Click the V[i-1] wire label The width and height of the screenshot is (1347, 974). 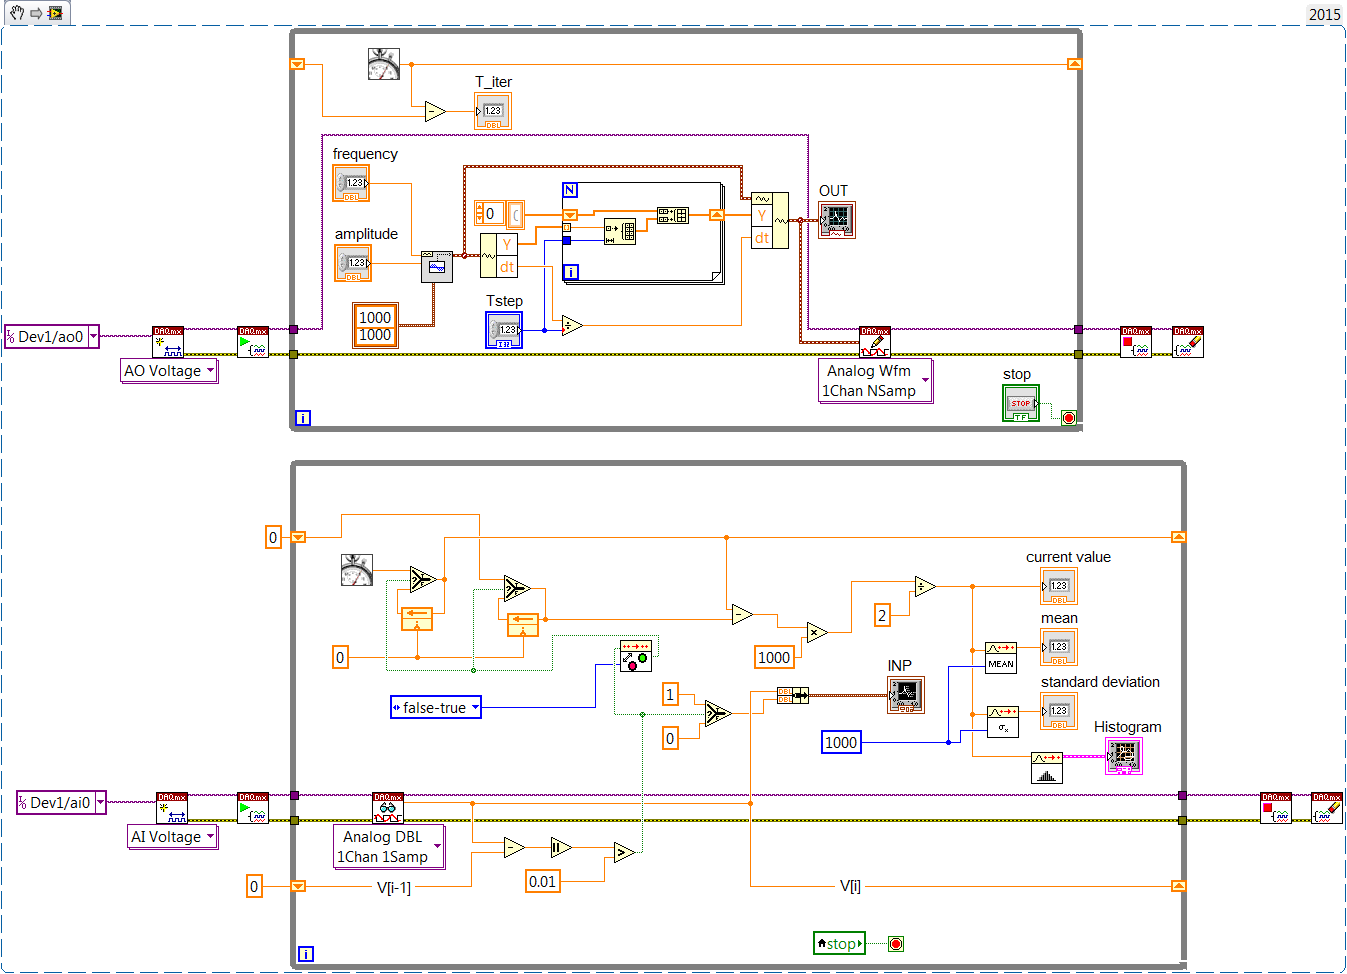click(393, 887)
